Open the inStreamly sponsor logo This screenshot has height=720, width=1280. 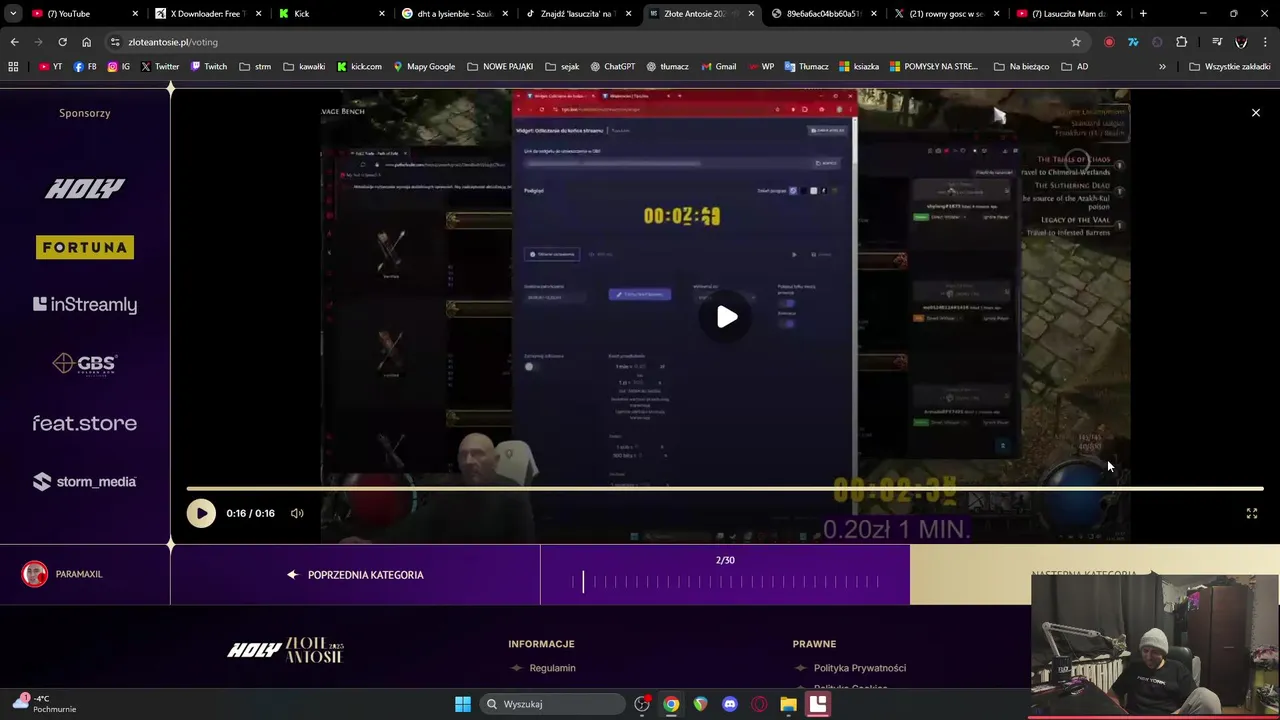85,305
